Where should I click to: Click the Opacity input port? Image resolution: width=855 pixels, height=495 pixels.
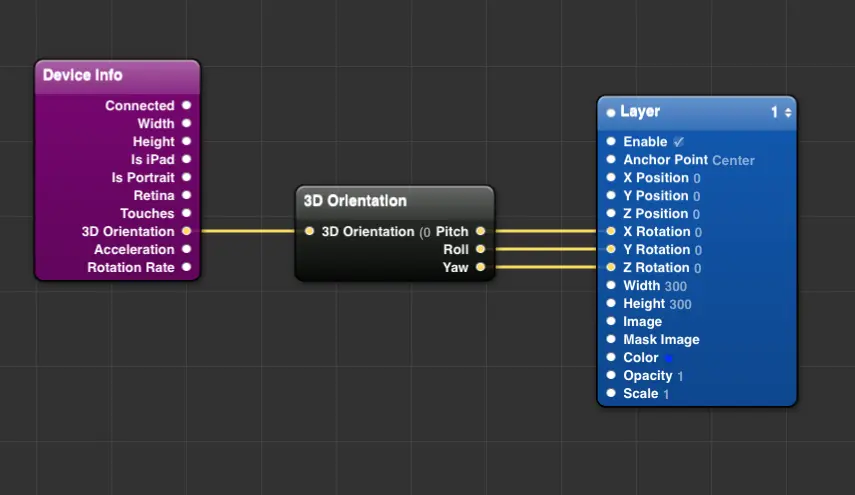(x=611, y=375)
